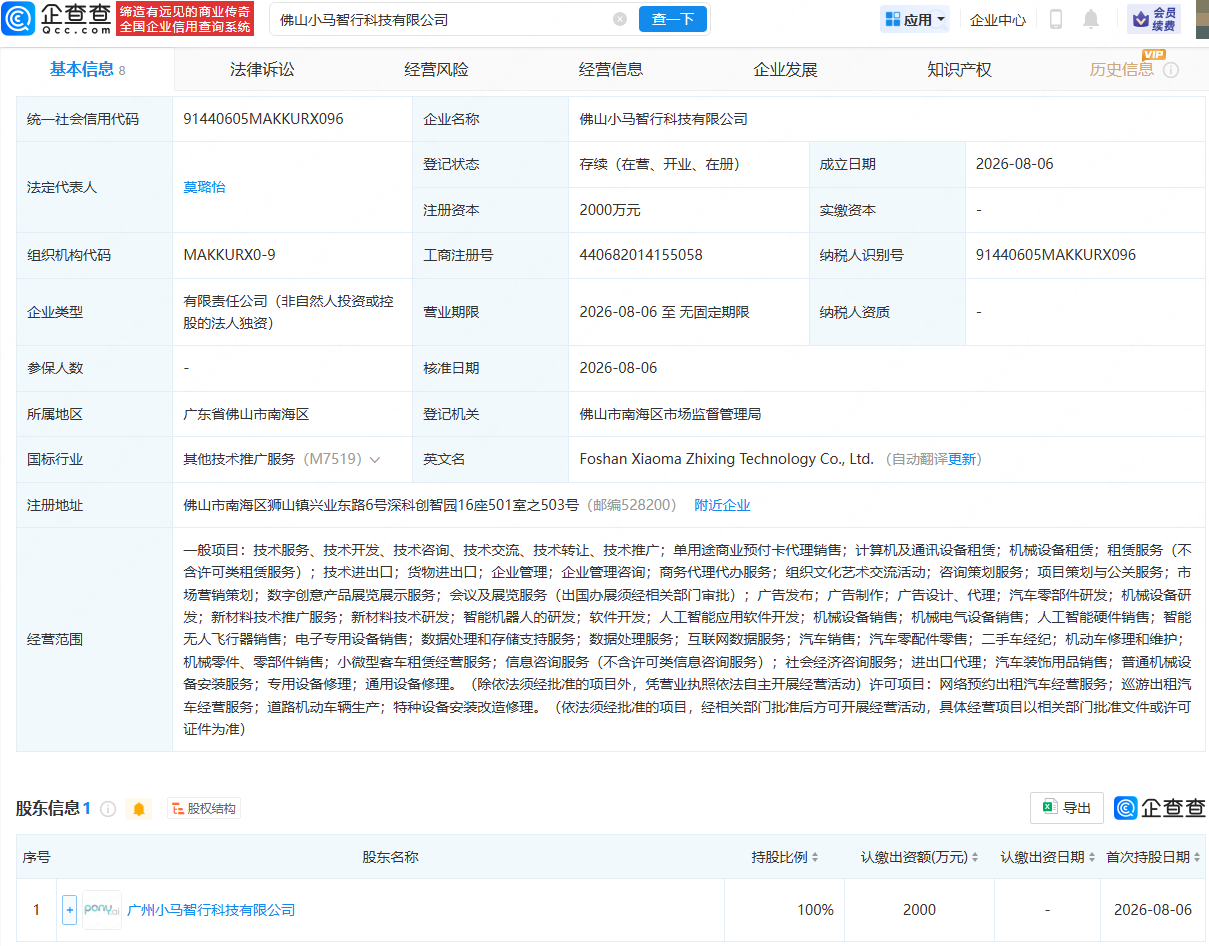This screenshot has height=946, width=1209.
Task: Click the Qcc.com logo in header
Action: pyautogui.click(x=54, y=19)
